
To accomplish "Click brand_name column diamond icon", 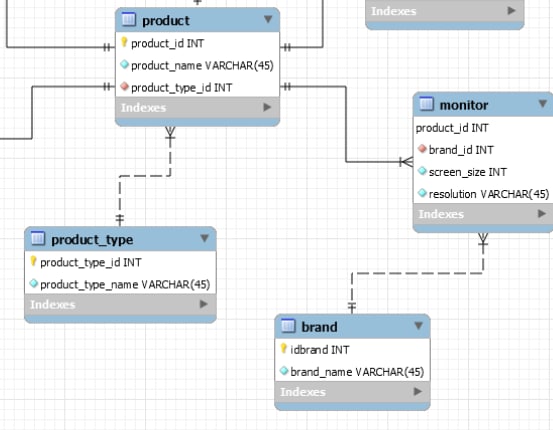I will coord(284,371).
